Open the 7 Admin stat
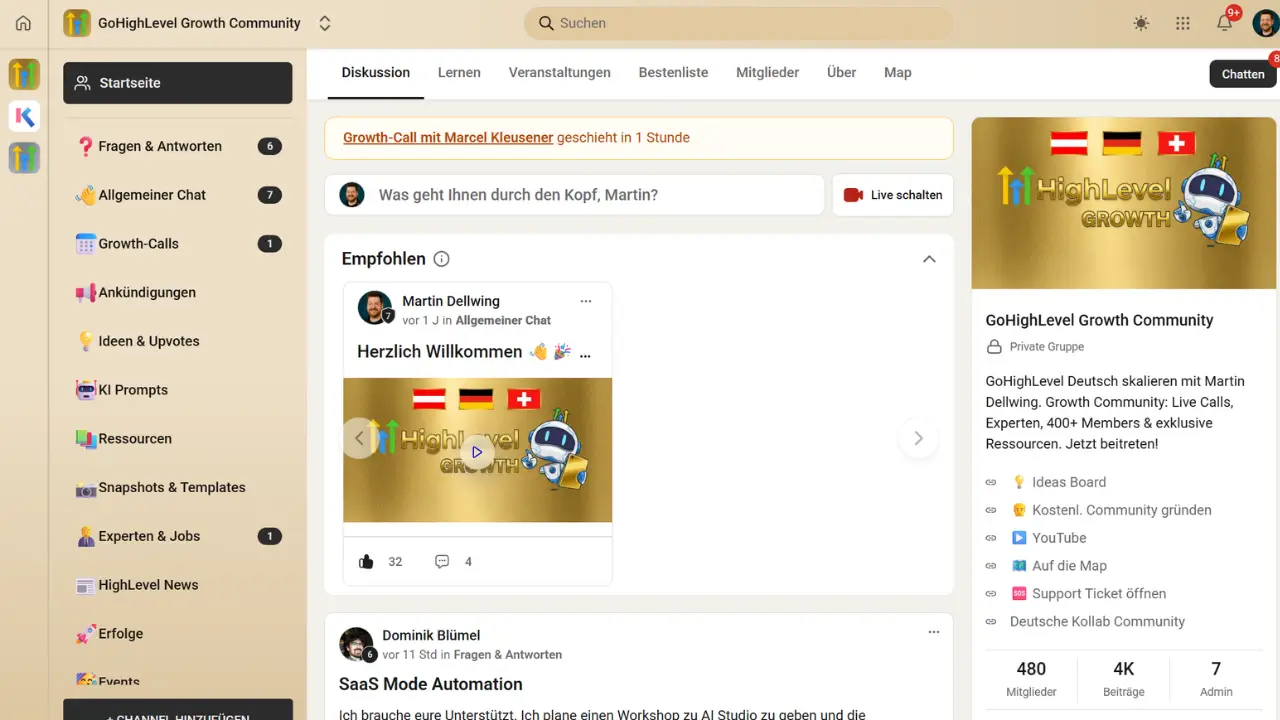 click(x=1216, y=678)
